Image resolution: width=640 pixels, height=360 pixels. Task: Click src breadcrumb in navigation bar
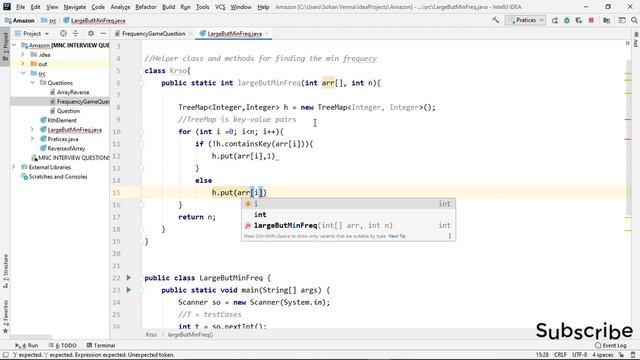(x=49, y=20)
